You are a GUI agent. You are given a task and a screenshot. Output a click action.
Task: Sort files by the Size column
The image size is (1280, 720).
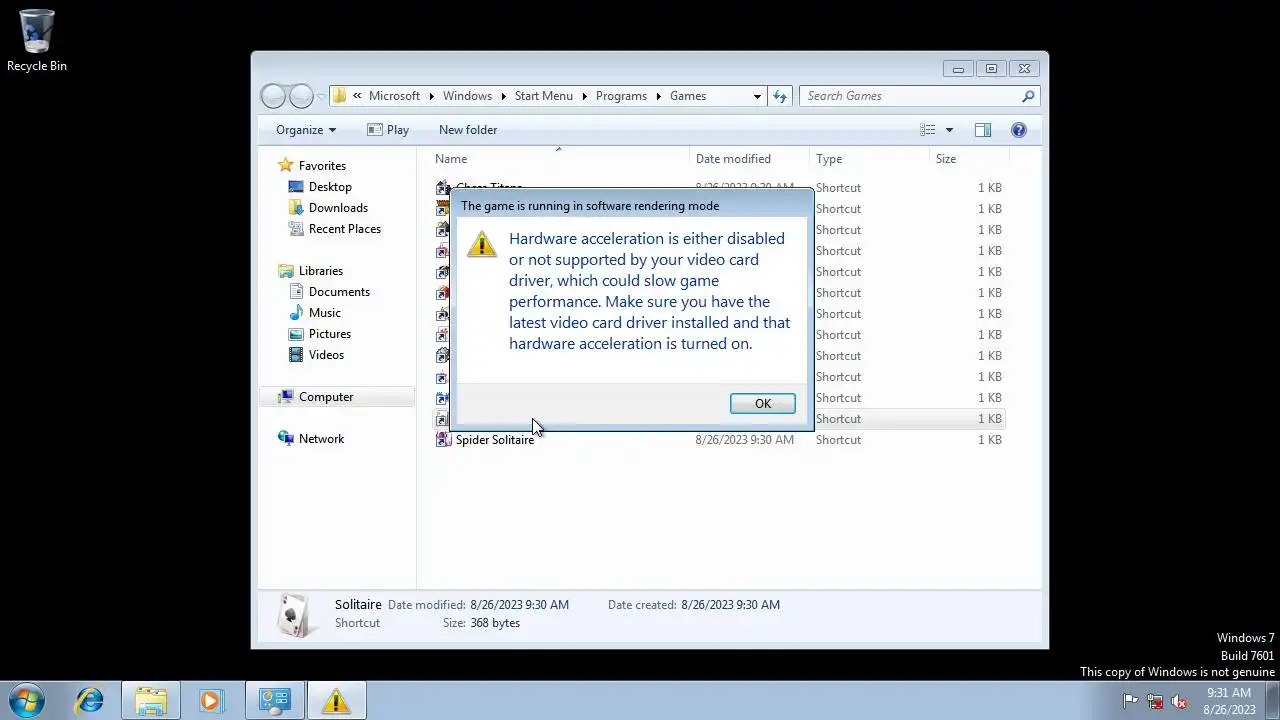click(x=946, y=159)
